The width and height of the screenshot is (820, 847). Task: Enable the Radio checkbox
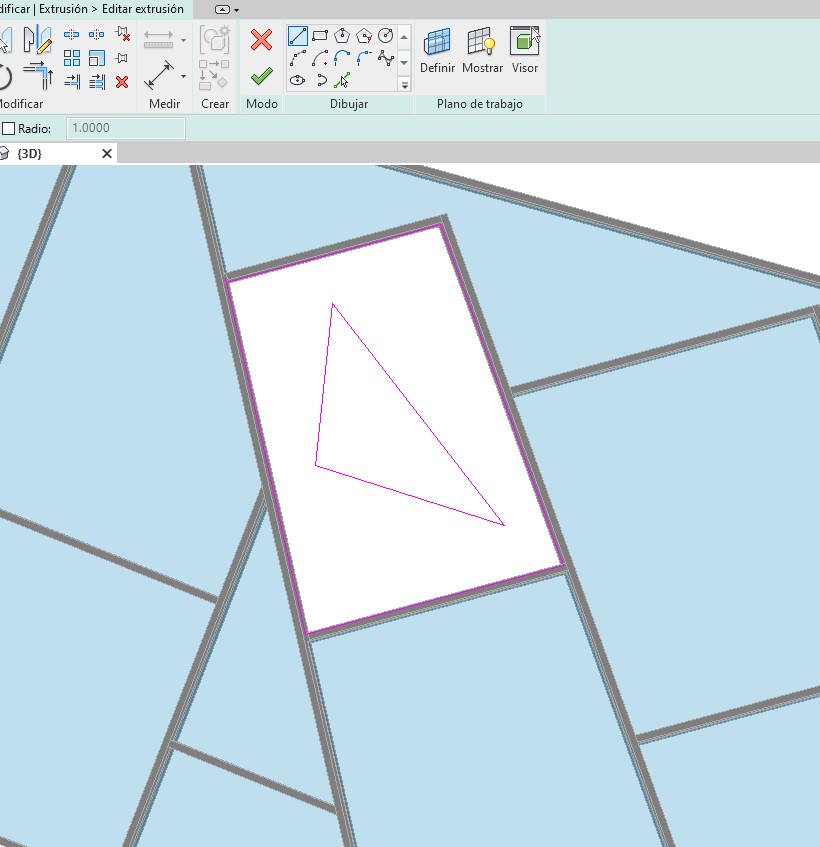(9, 129)
